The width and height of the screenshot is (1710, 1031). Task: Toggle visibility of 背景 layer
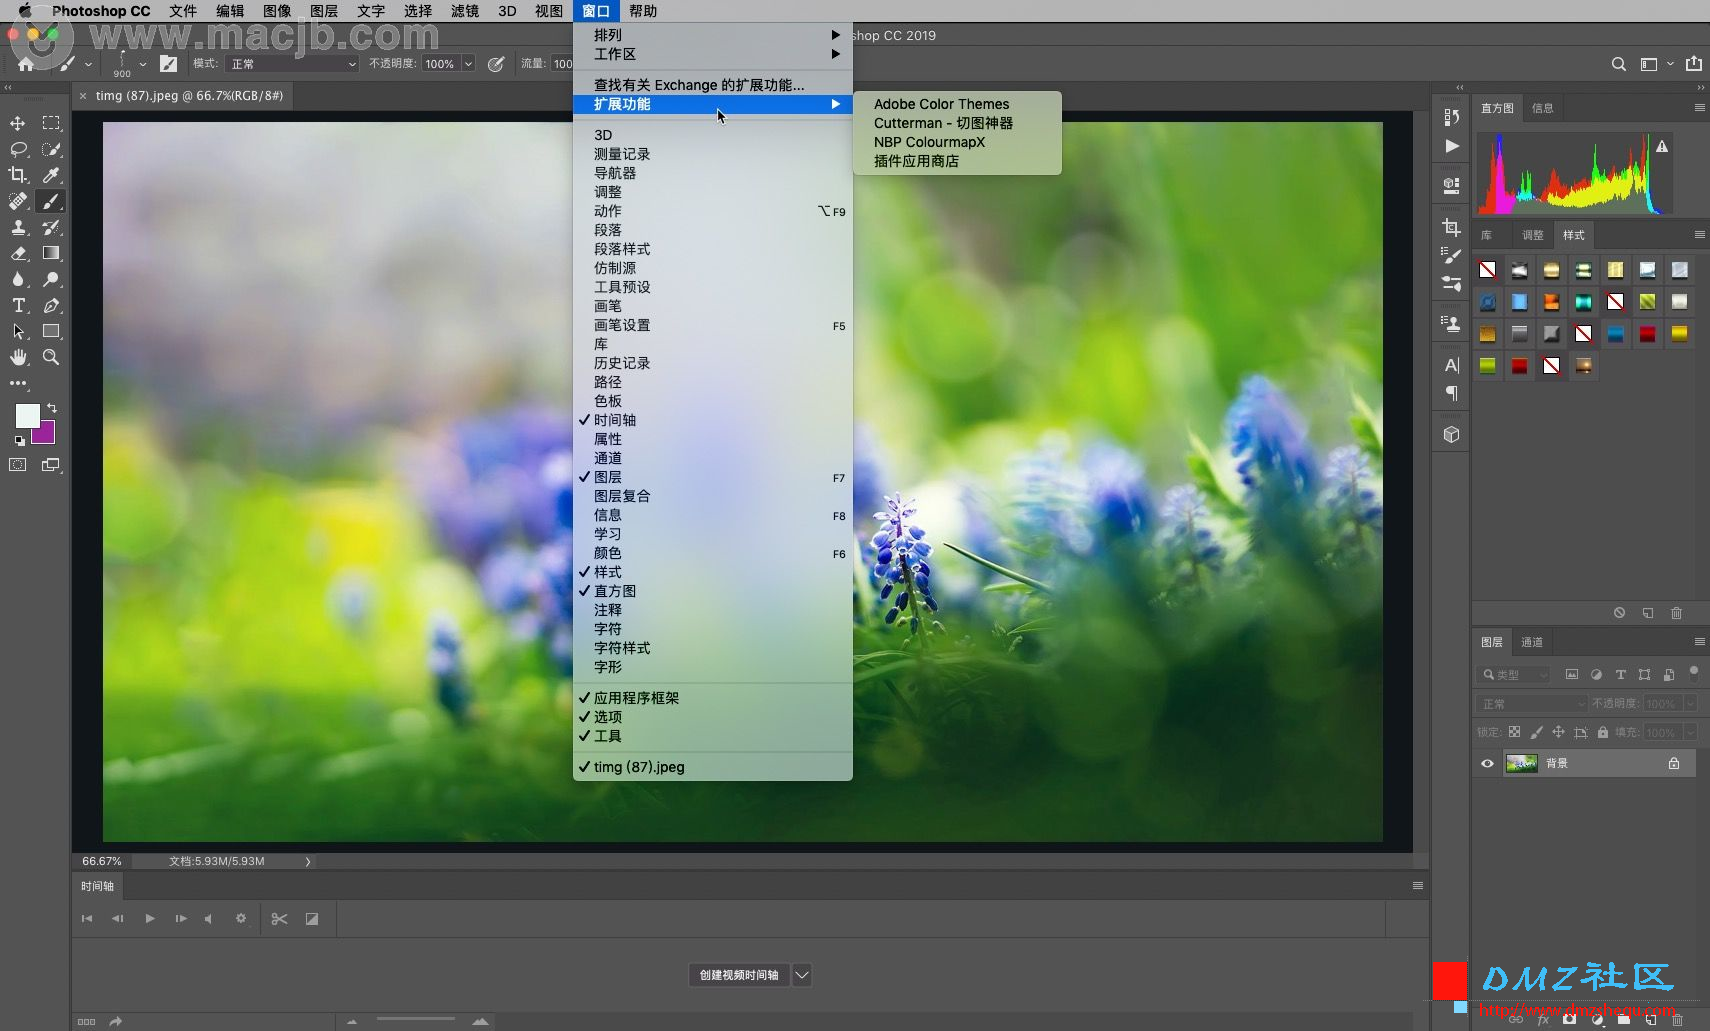click(1487, 763)
